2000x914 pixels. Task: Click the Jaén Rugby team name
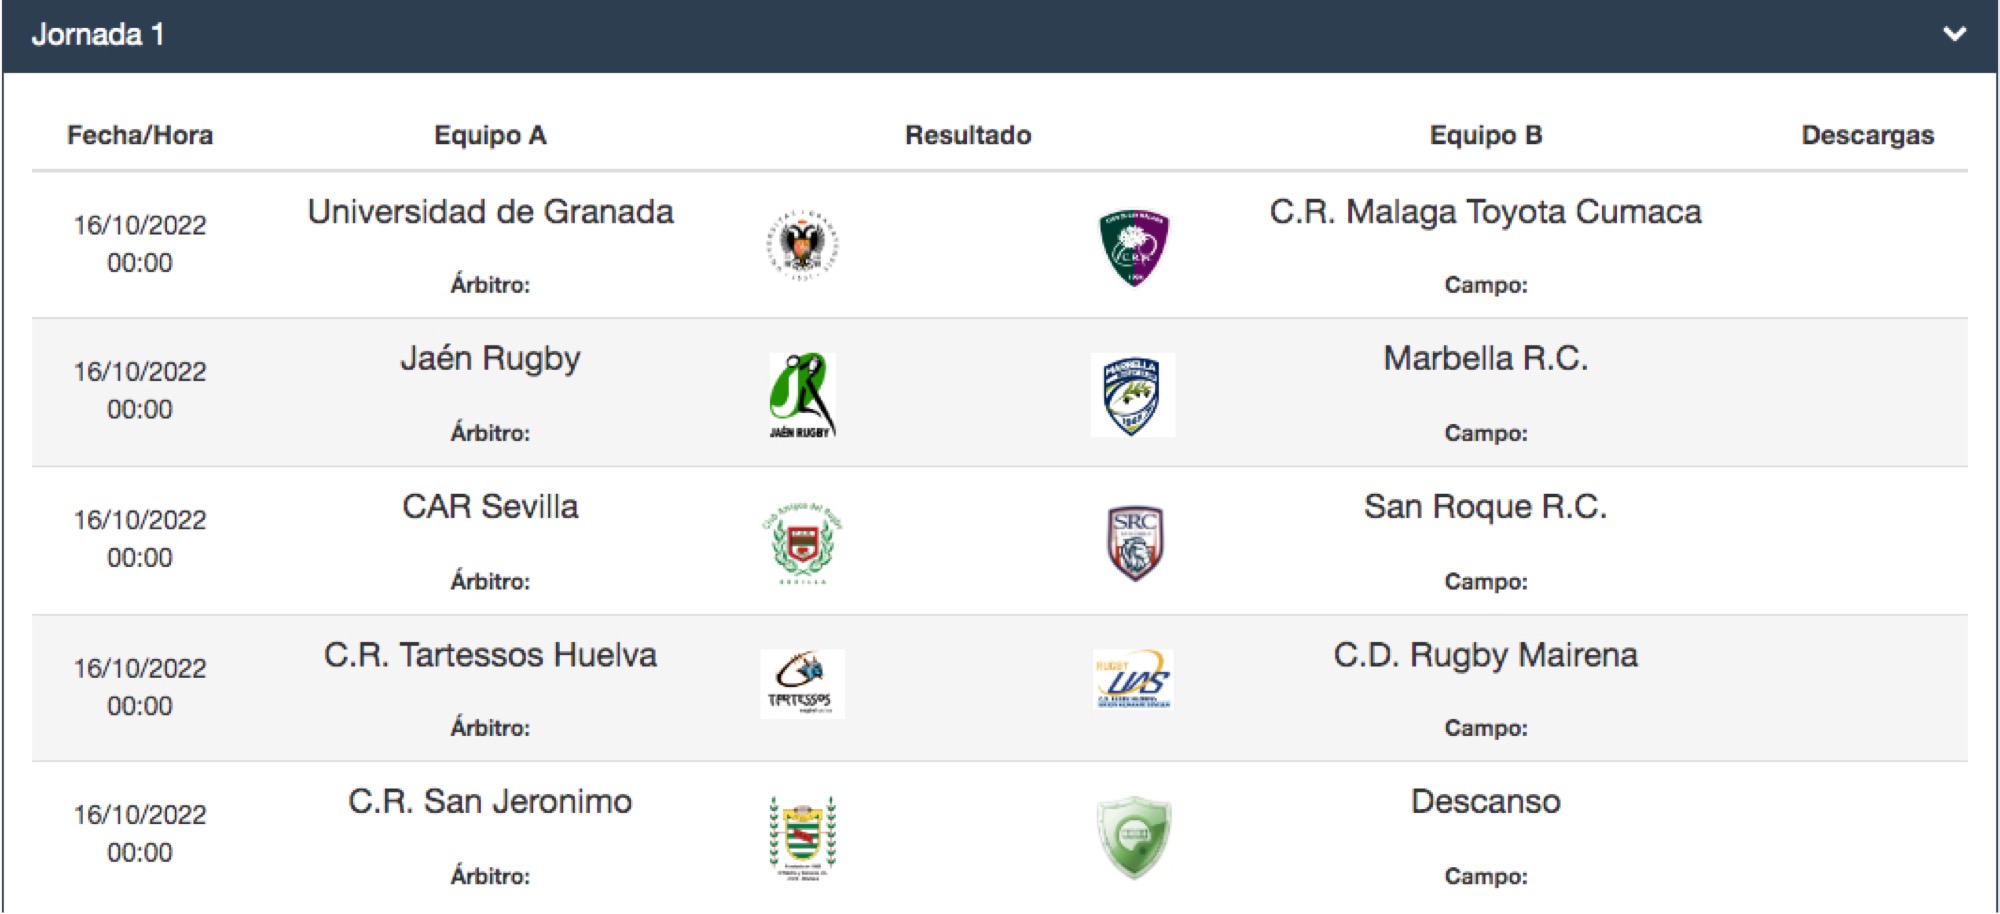click(490, 359)
